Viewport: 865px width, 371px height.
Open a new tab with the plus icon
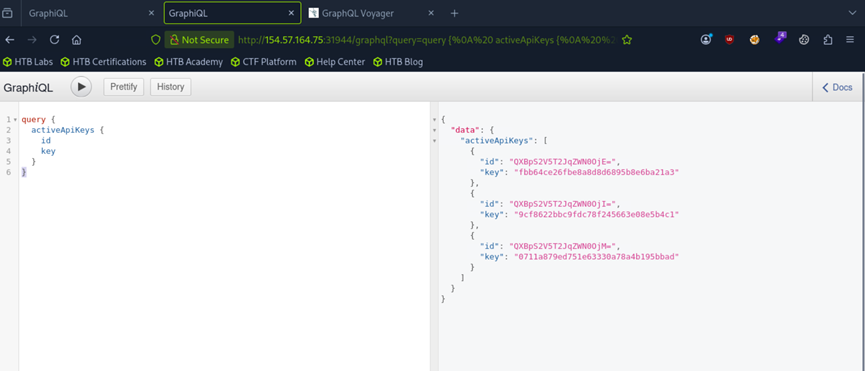455,13
